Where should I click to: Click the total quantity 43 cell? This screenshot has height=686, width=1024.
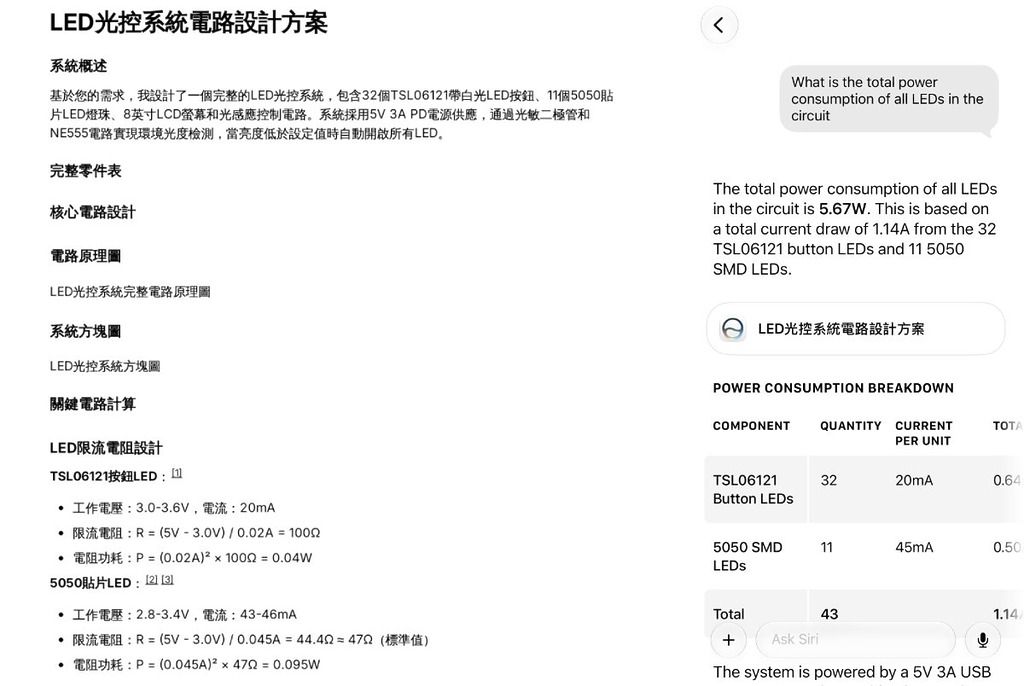[x=829, y=614]
